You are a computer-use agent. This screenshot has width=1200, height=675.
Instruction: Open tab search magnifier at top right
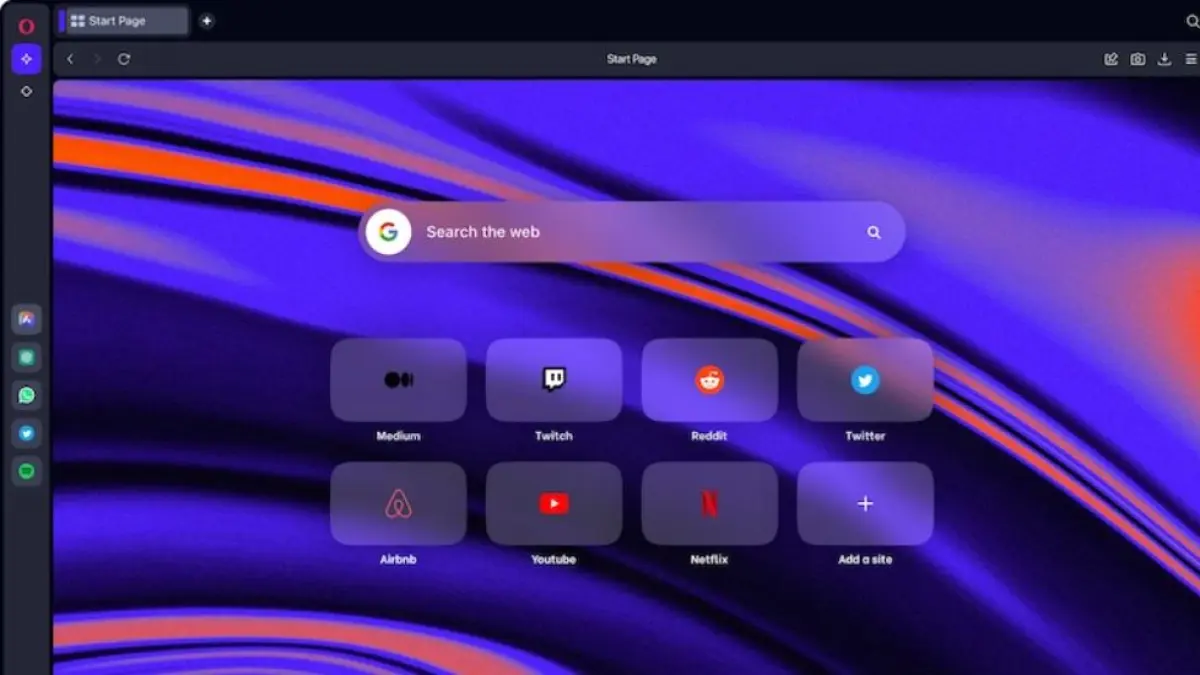1191,21
